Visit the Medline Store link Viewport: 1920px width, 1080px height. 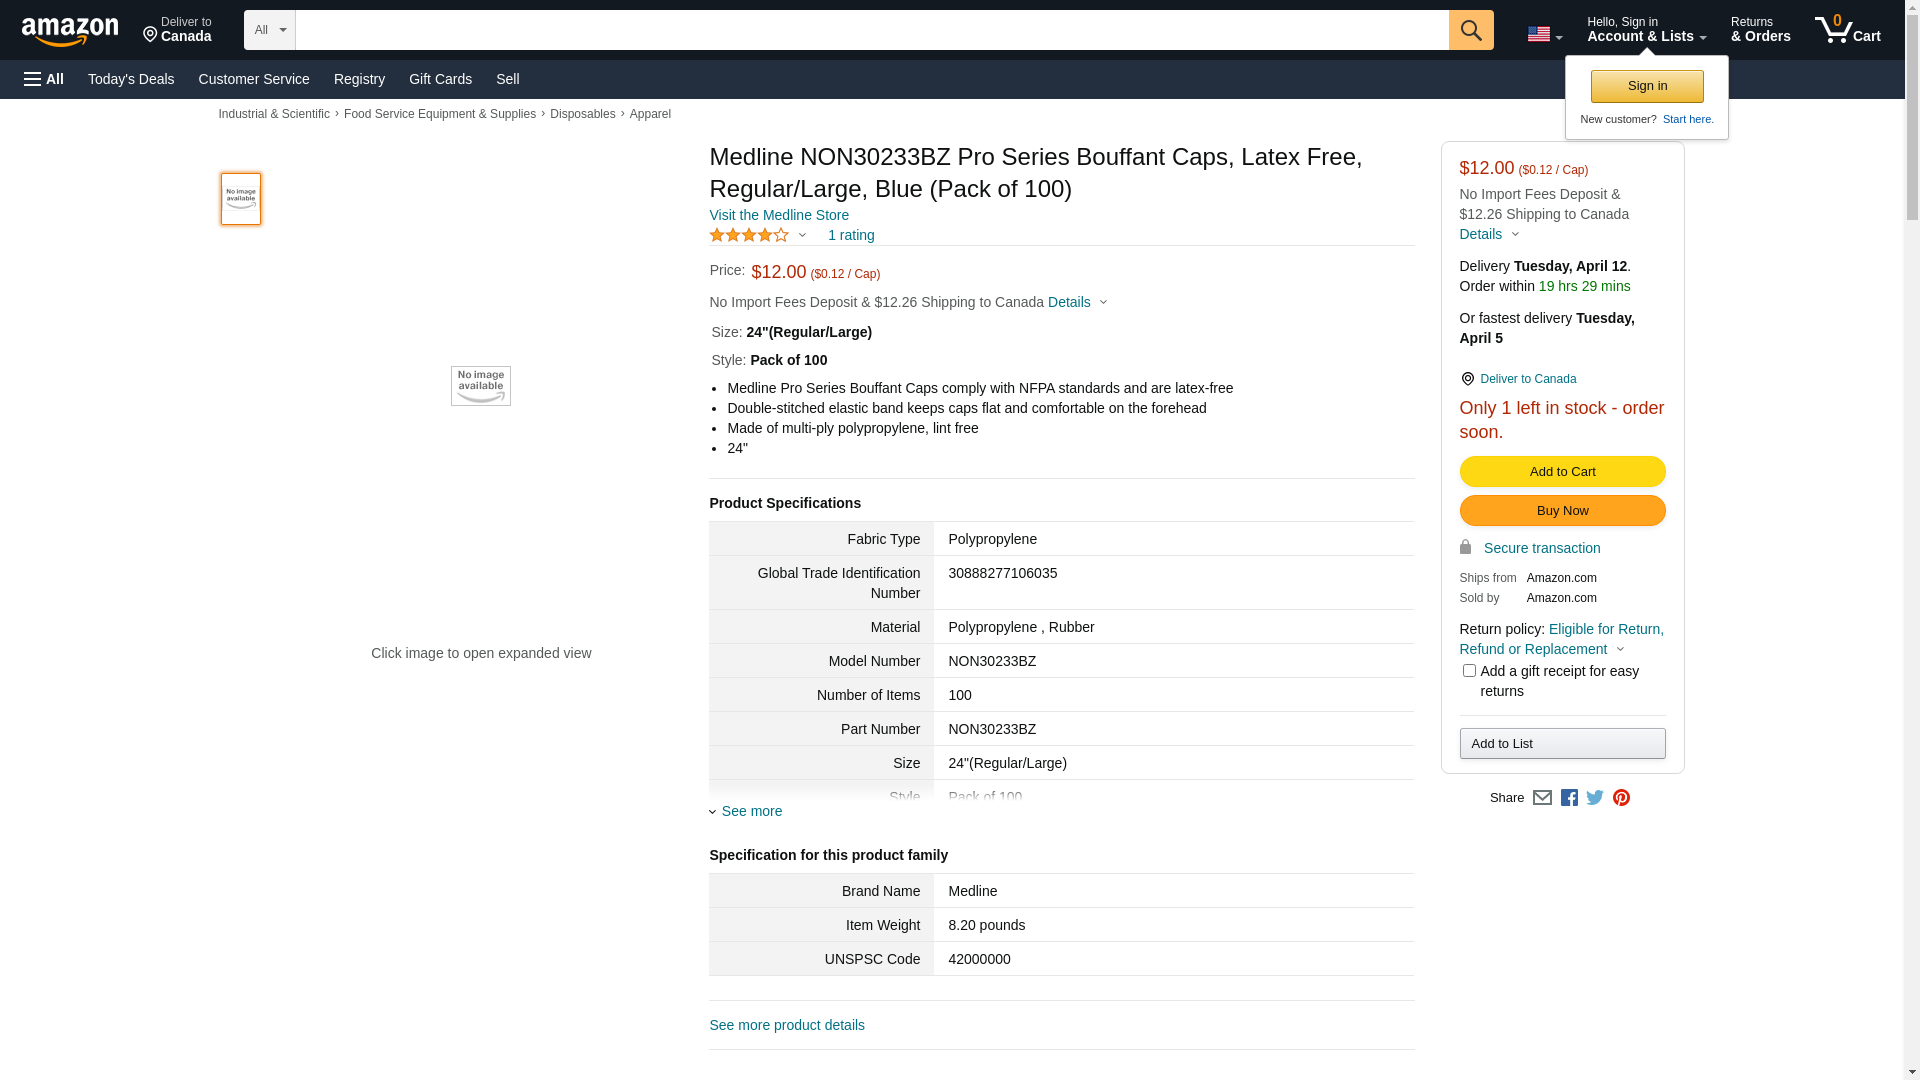779,215
